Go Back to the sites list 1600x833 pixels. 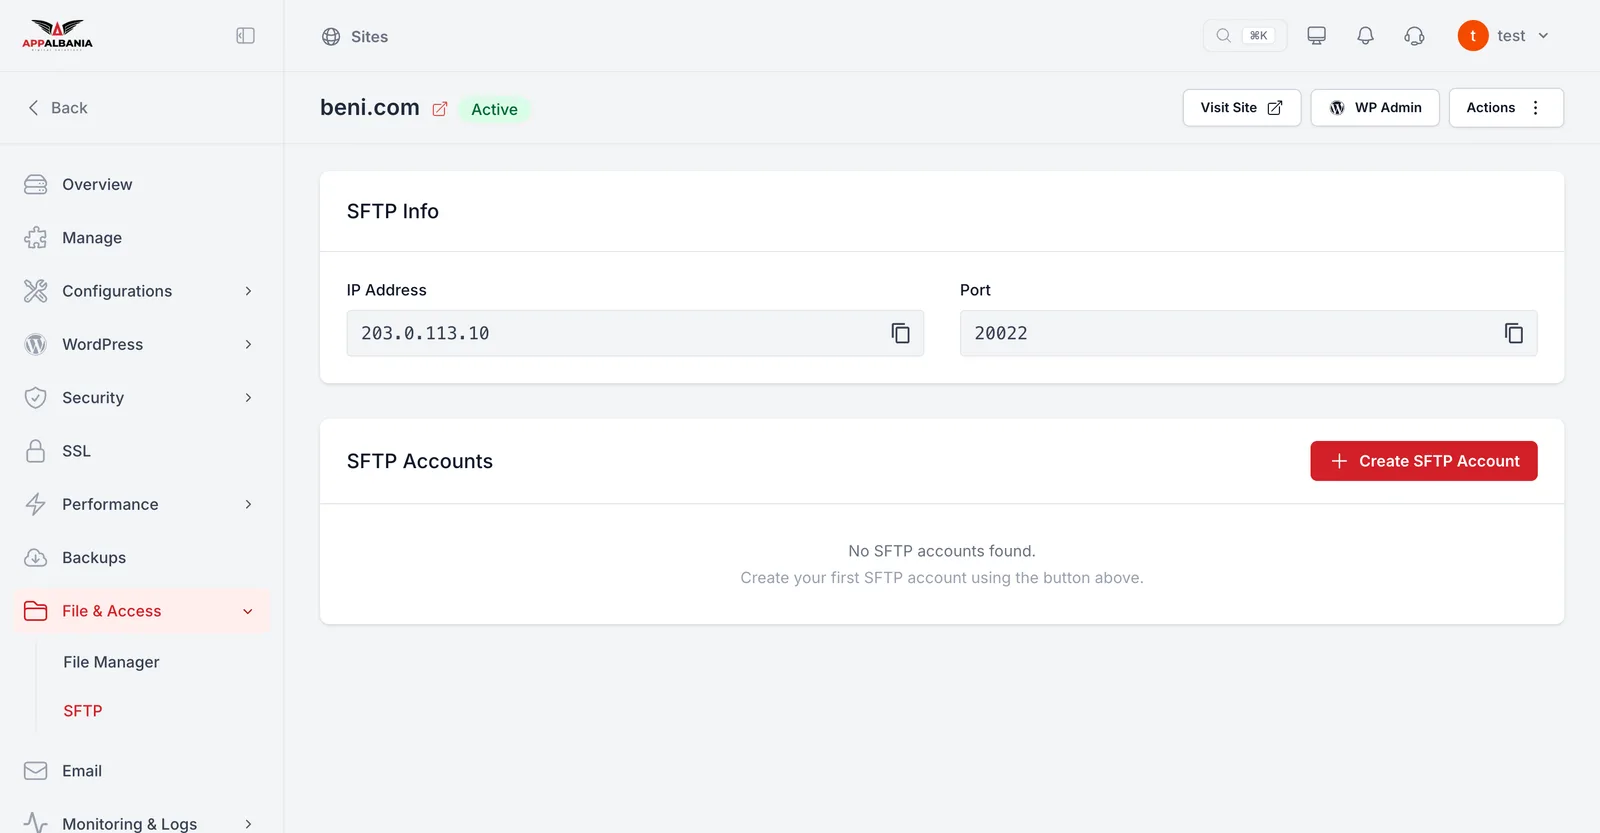[58, 108]
